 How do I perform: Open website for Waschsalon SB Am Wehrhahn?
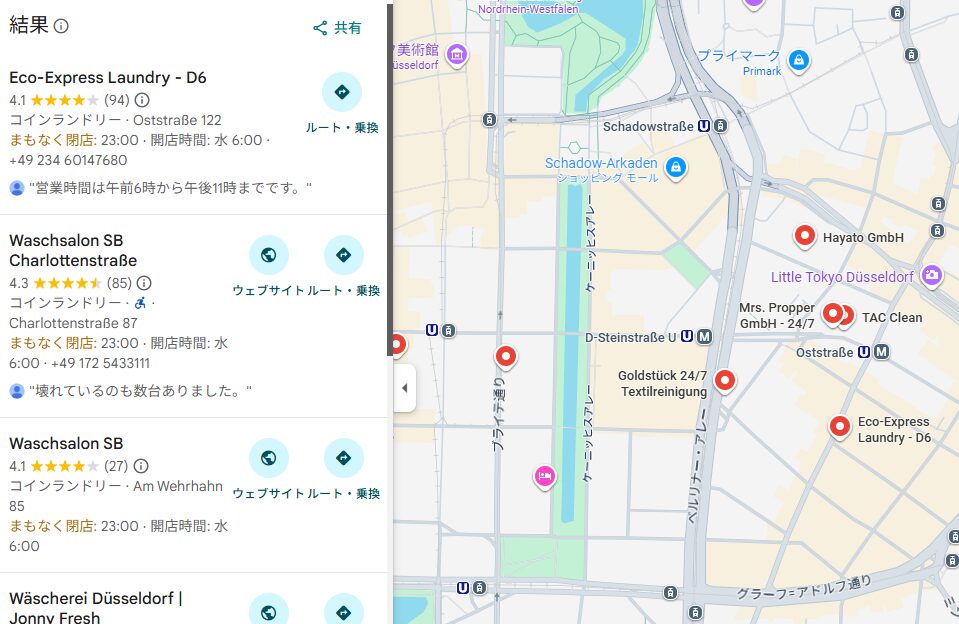tap(268, 458)
